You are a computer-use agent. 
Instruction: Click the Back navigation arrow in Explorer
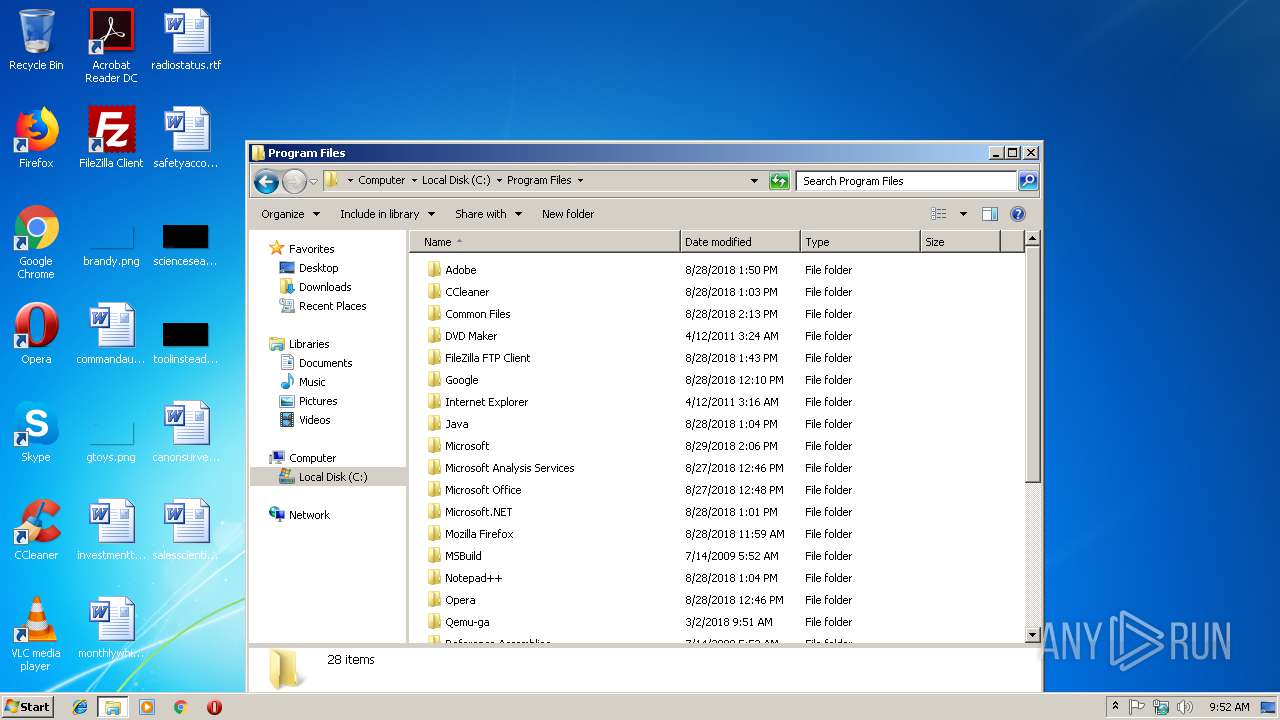[266, 181]
